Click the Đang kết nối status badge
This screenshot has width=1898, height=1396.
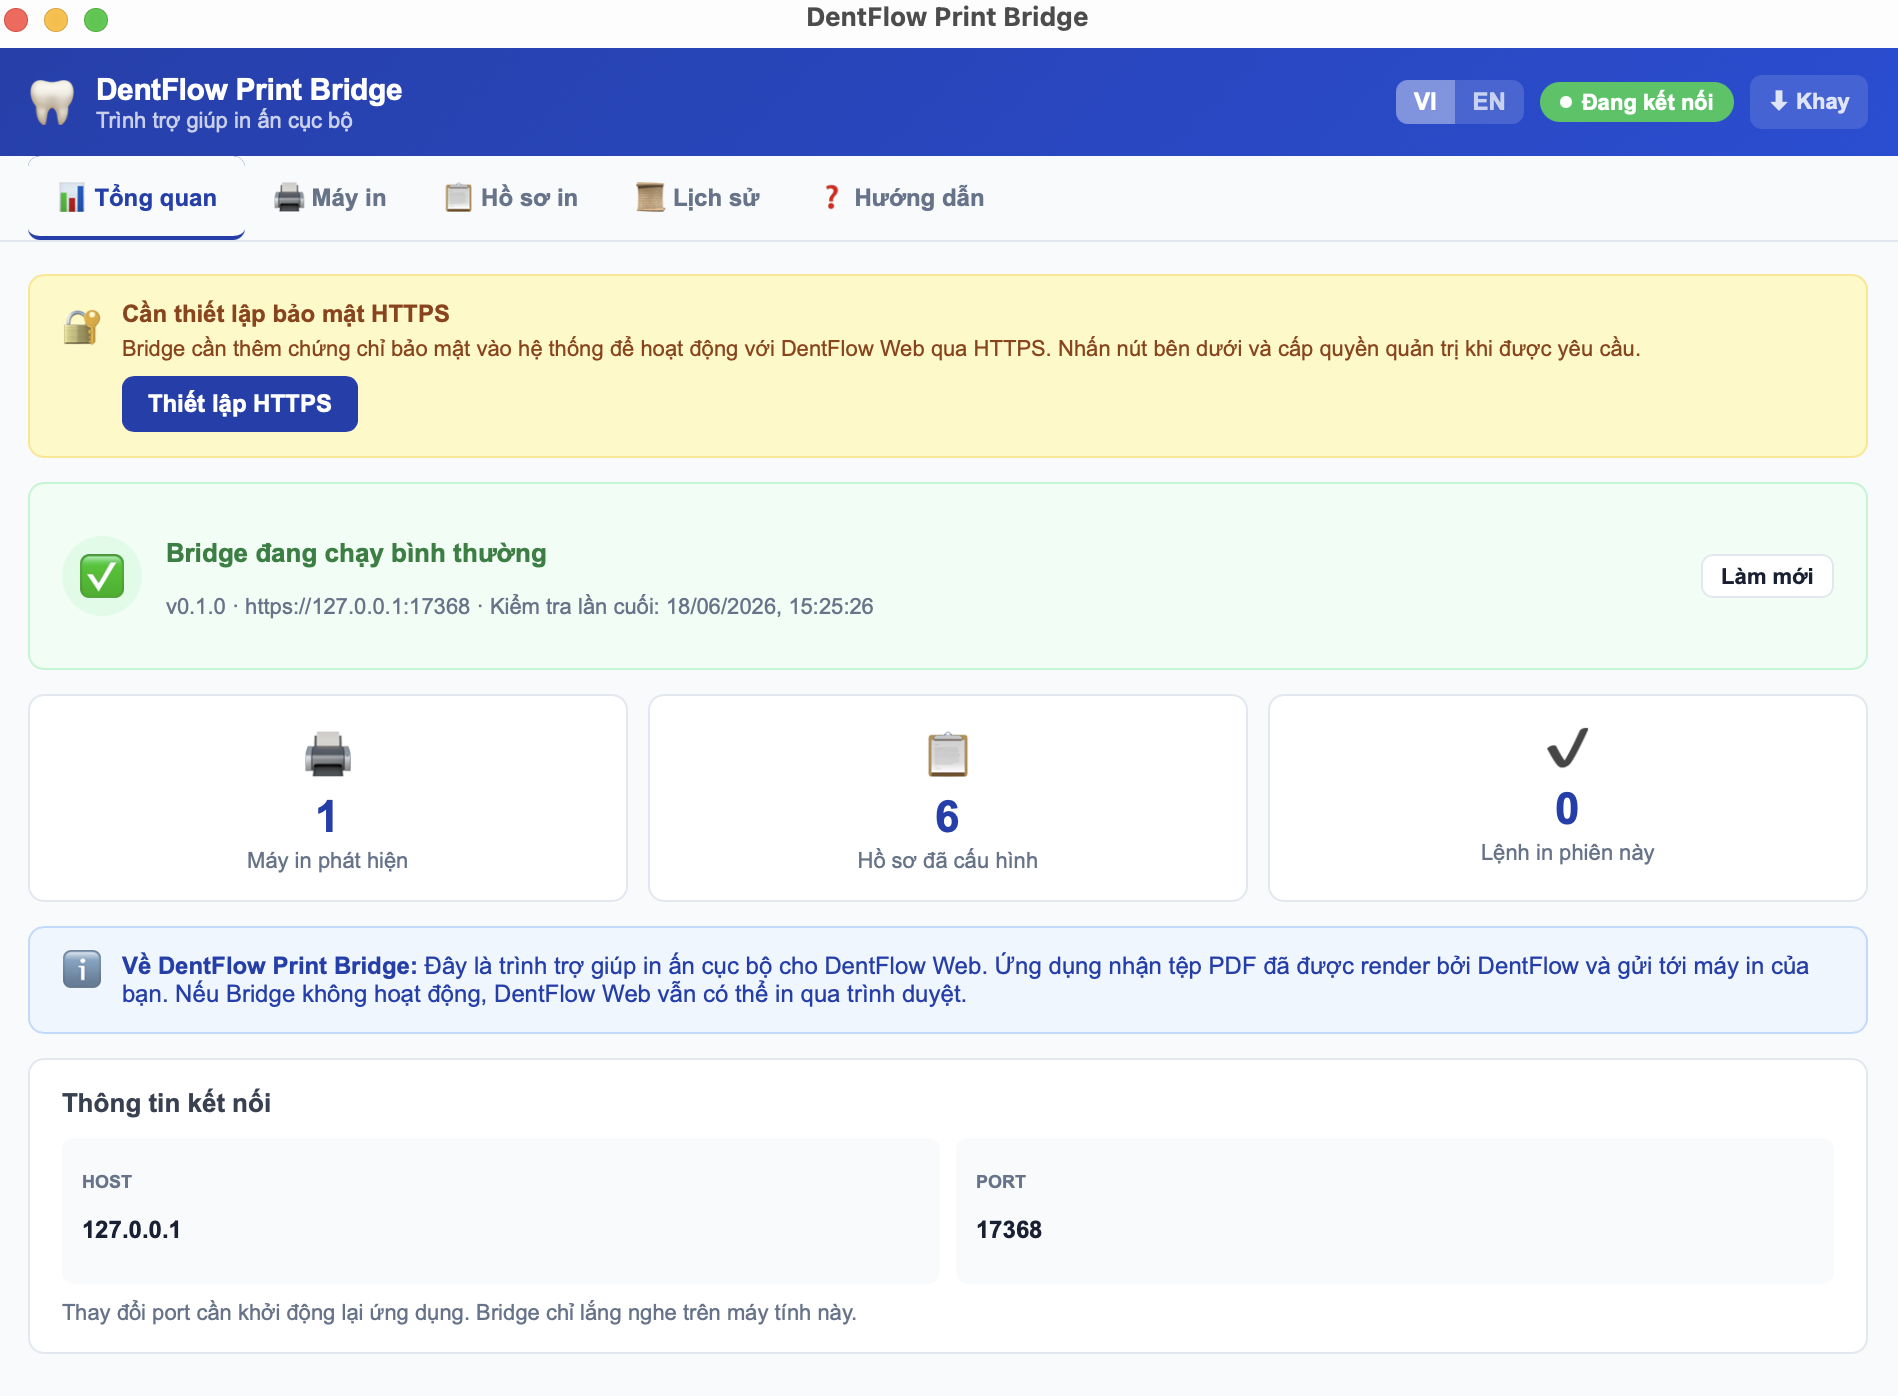1637,102
